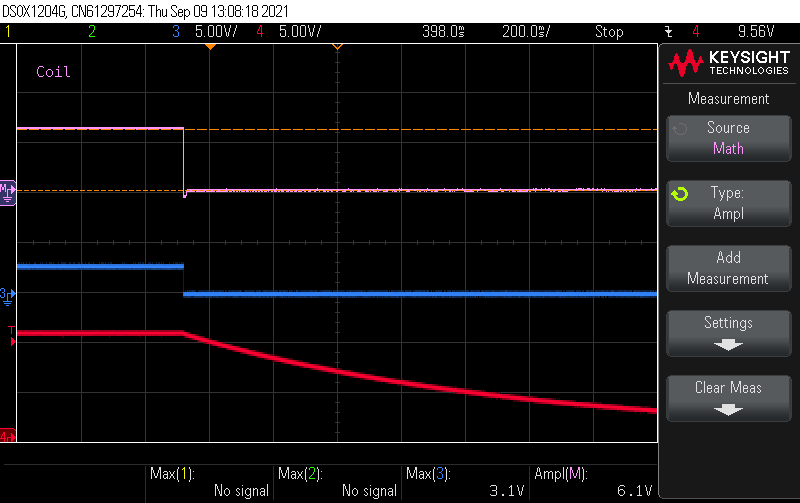Click the Measurement menu title
Image resolution: width=800 pixels, height=503 pixels.
(729, 98)
